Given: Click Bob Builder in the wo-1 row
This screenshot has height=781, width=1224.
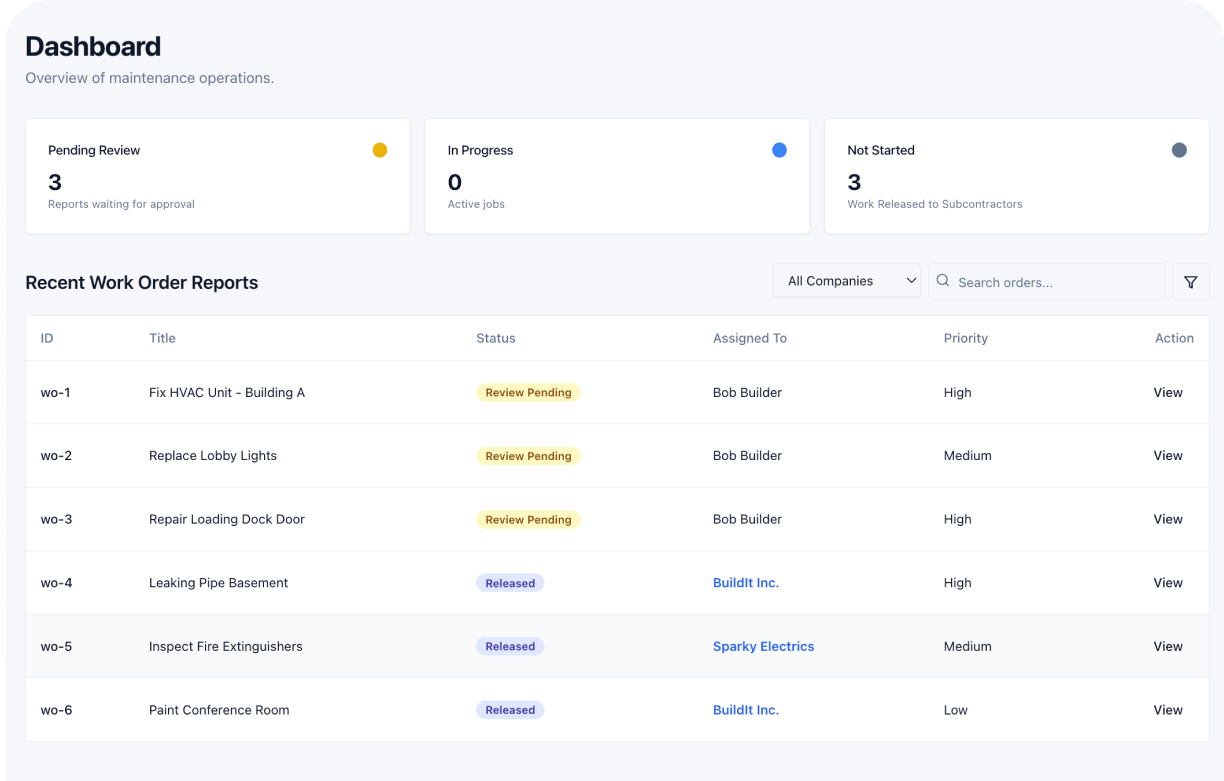Looking at the screenshot, I should pos(747,392).
